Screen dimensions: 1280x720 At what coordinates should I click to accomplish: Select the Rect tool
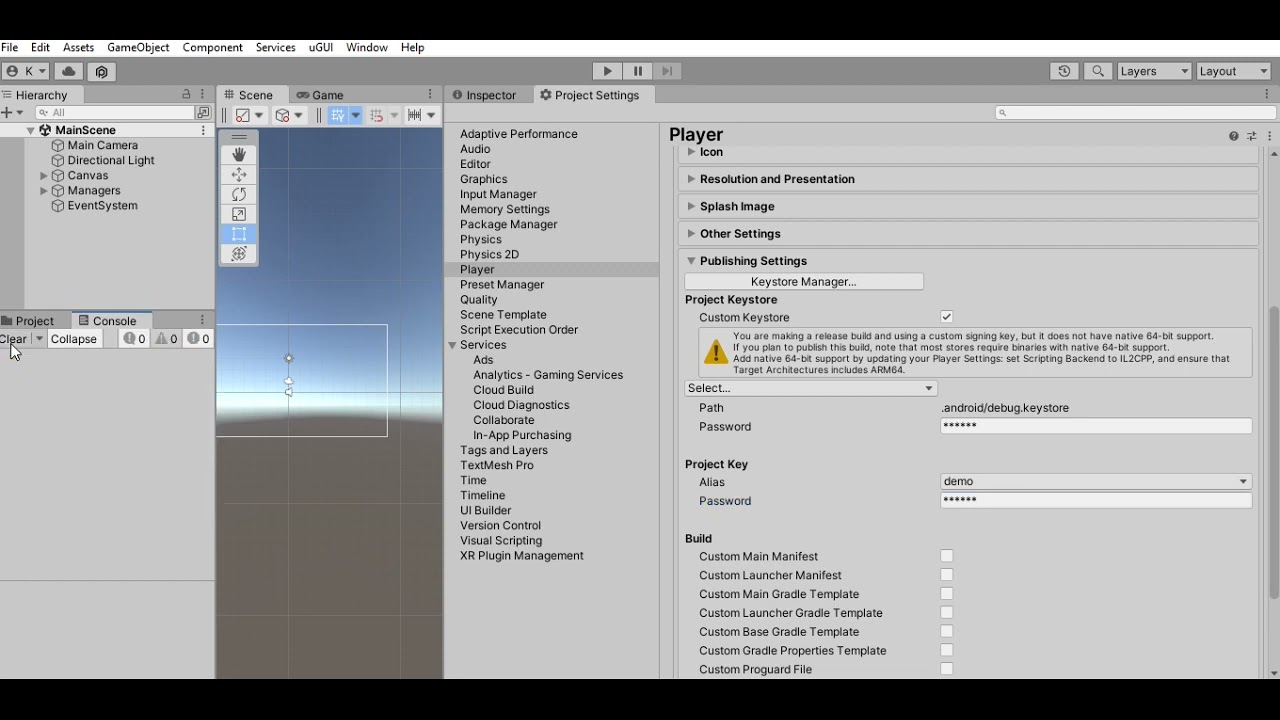238,234
